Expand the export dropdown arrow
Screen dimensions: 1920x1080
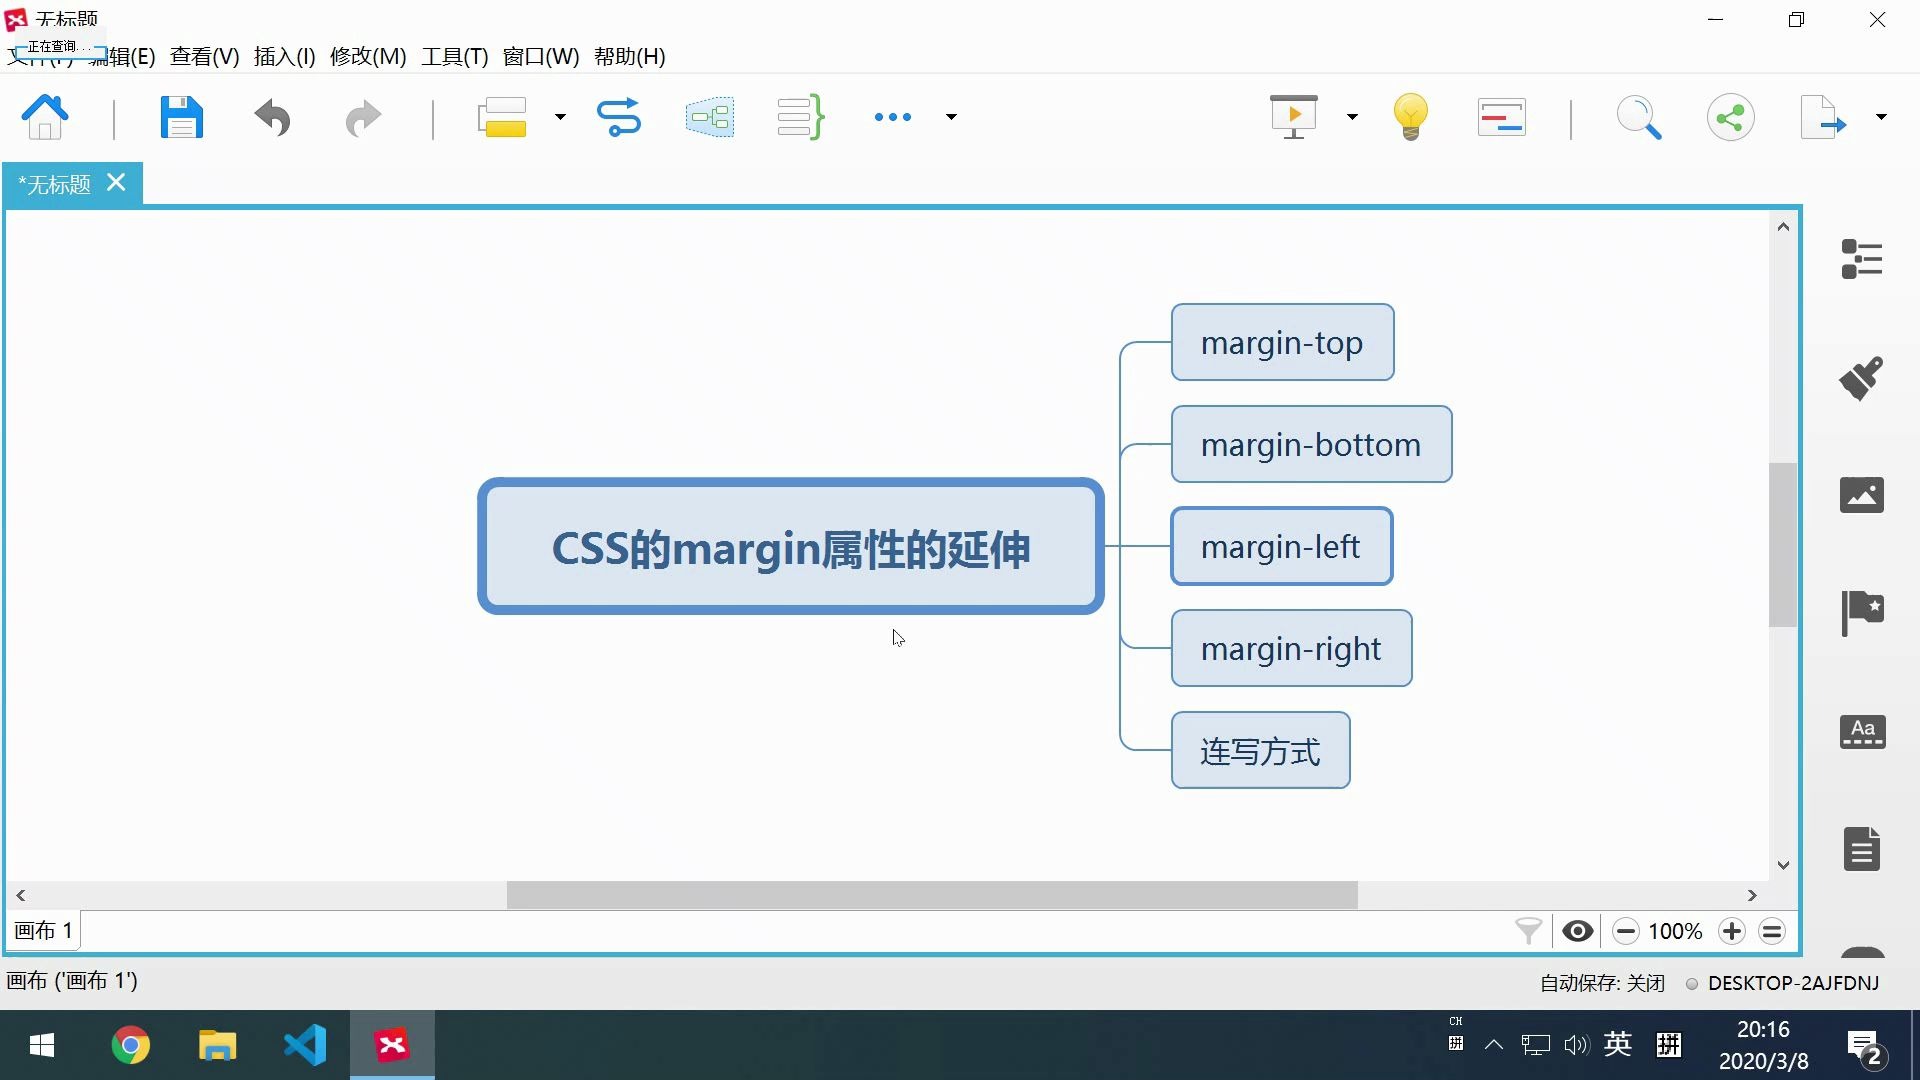pos(1881,118)
